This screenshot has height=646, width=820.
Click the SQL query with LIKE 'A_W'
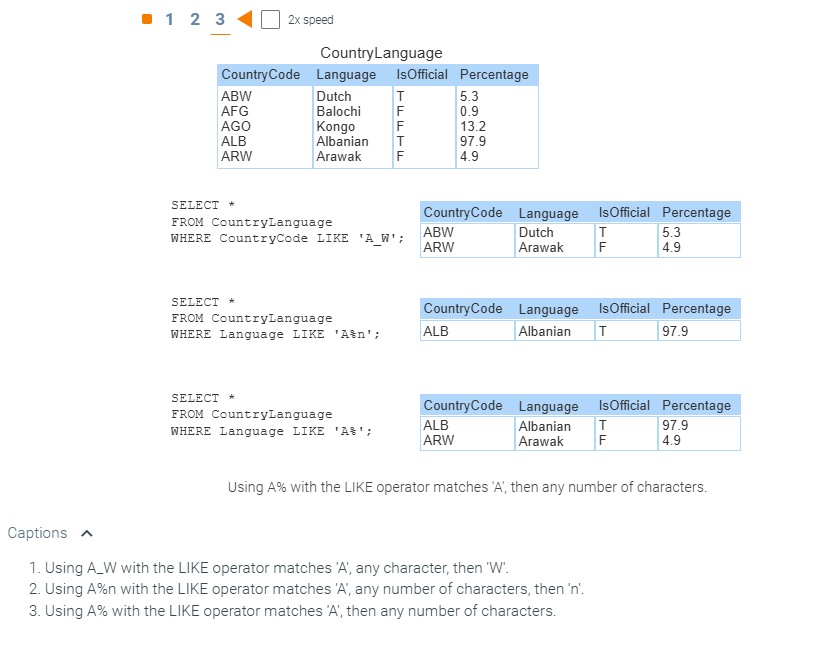point(287,222)
